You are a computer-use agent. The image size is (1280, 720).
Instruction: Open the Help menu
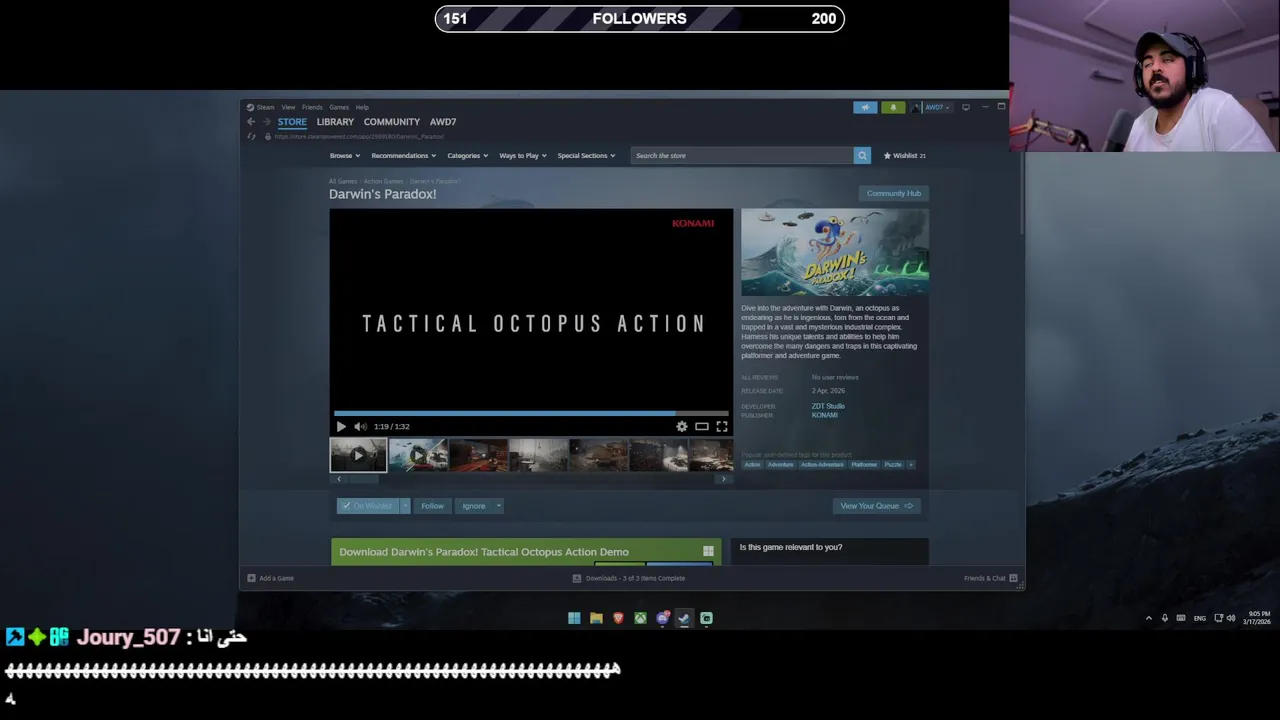click(x=362, y=107)
